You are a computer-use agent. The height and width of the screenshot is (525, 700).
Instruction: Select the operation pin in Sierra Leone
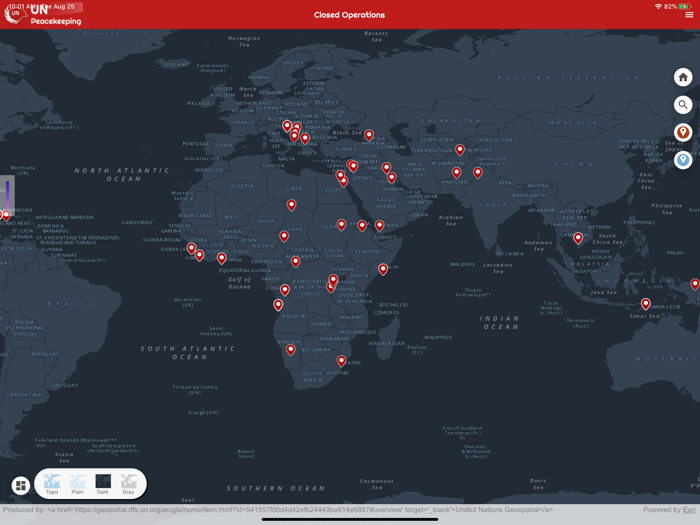(x=192, y=248)
